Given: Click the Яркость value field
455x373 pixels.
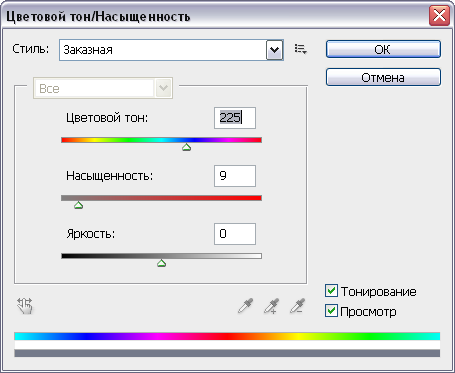Looking at the screenshot, I should coord(235,234).
